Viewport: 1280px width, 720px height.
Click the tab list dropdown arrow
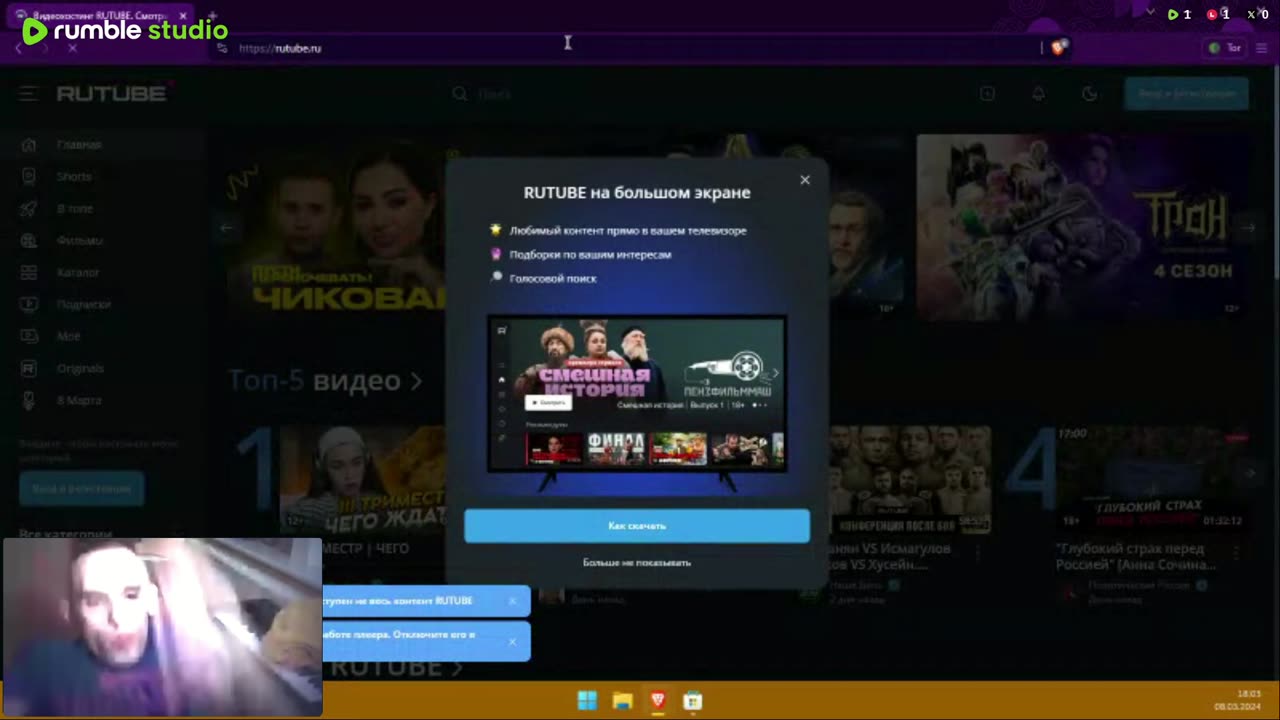[1150, 14]
